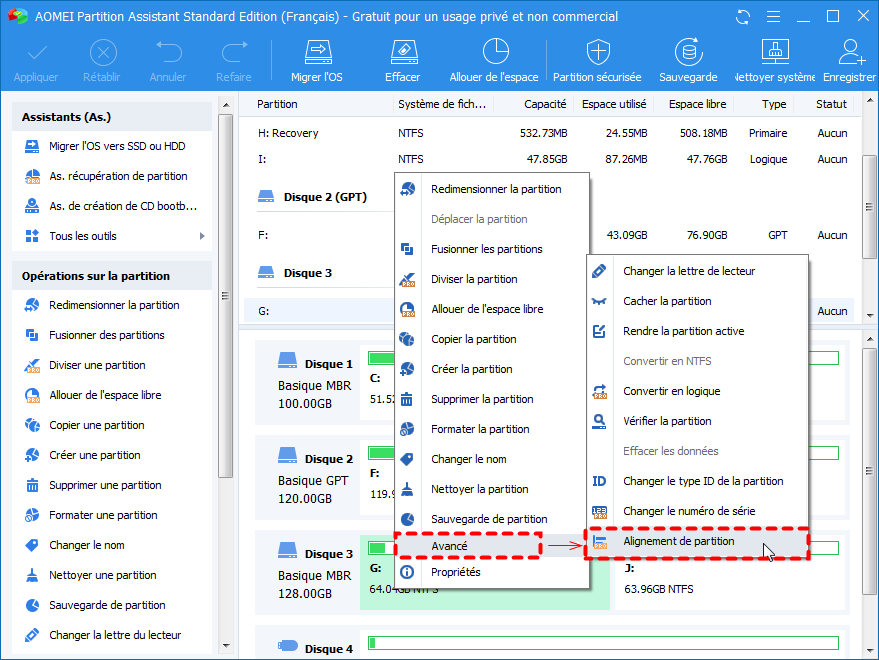
Task: Select Redimensionner la partition in context menu
Action: point(495,189)
